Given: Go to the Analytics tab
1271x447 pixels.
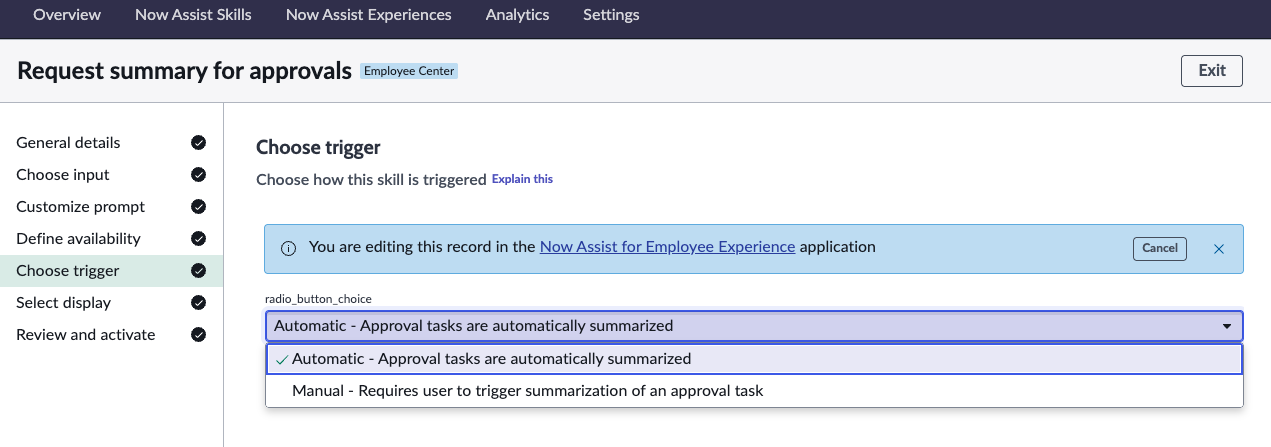Looking at the screenshot, I should coord(517,15).
